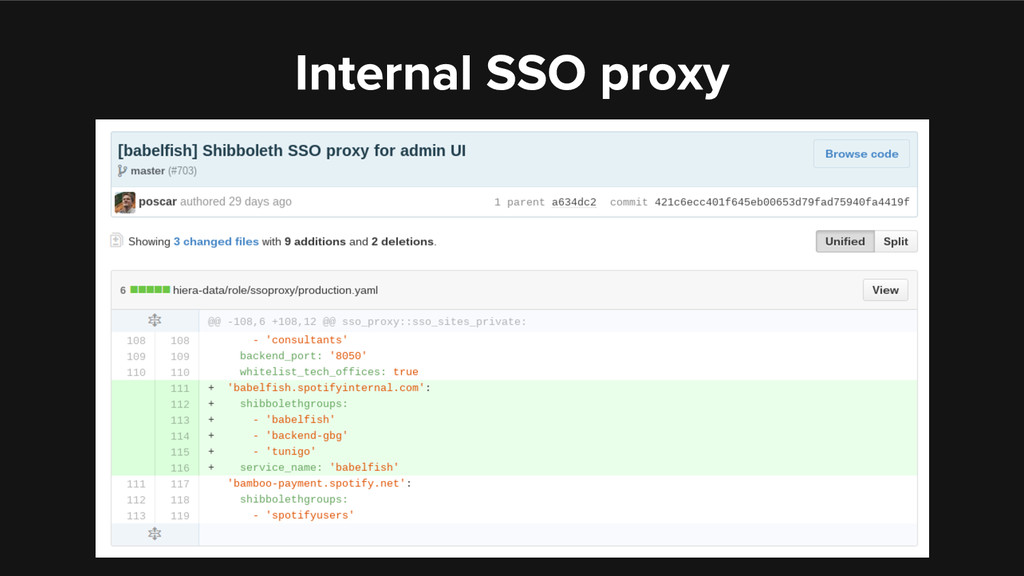Open the master branch link
1024x576 pixels.
pyautogui.click(x=147, y=171)
